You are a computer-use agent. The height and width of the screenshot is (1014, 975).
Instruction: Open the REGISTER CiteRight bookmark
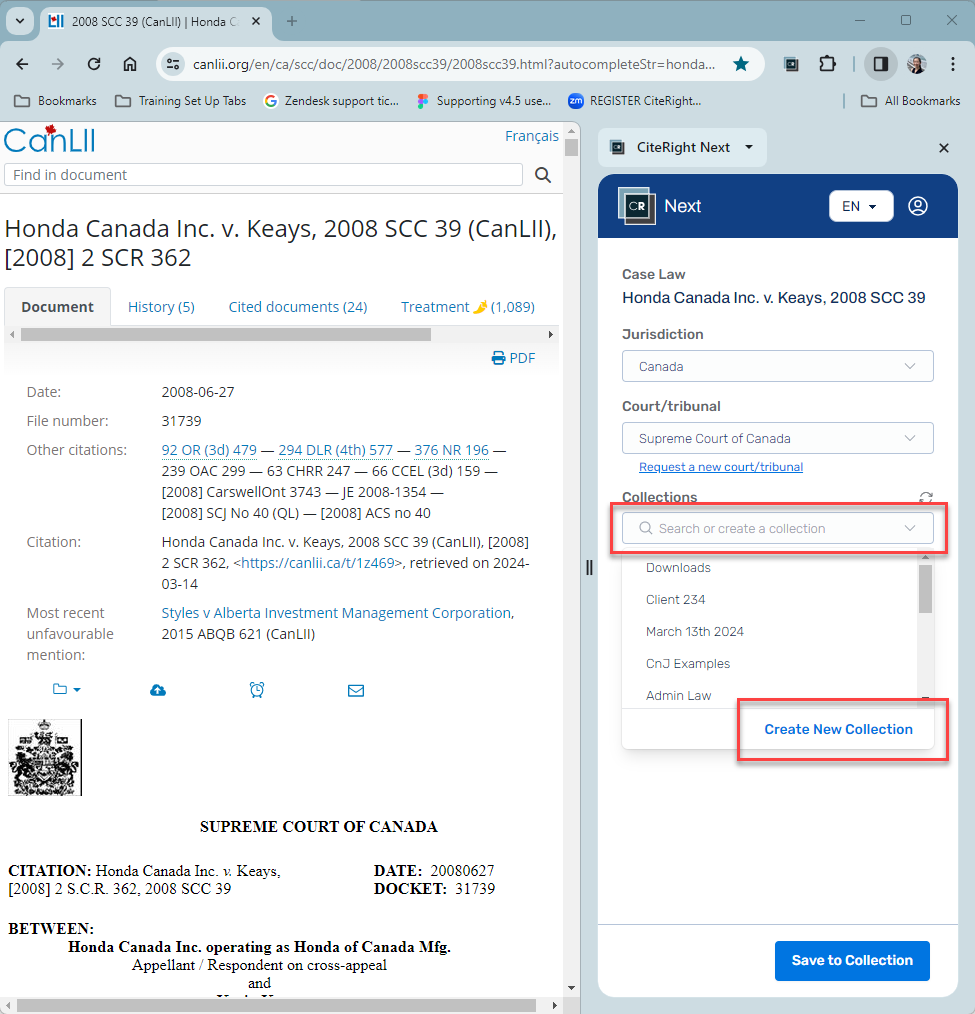click(x=635, y=101)
